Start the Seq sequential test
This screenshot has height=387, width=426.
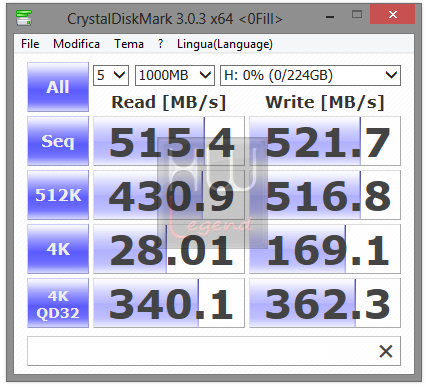click(58, 141)
